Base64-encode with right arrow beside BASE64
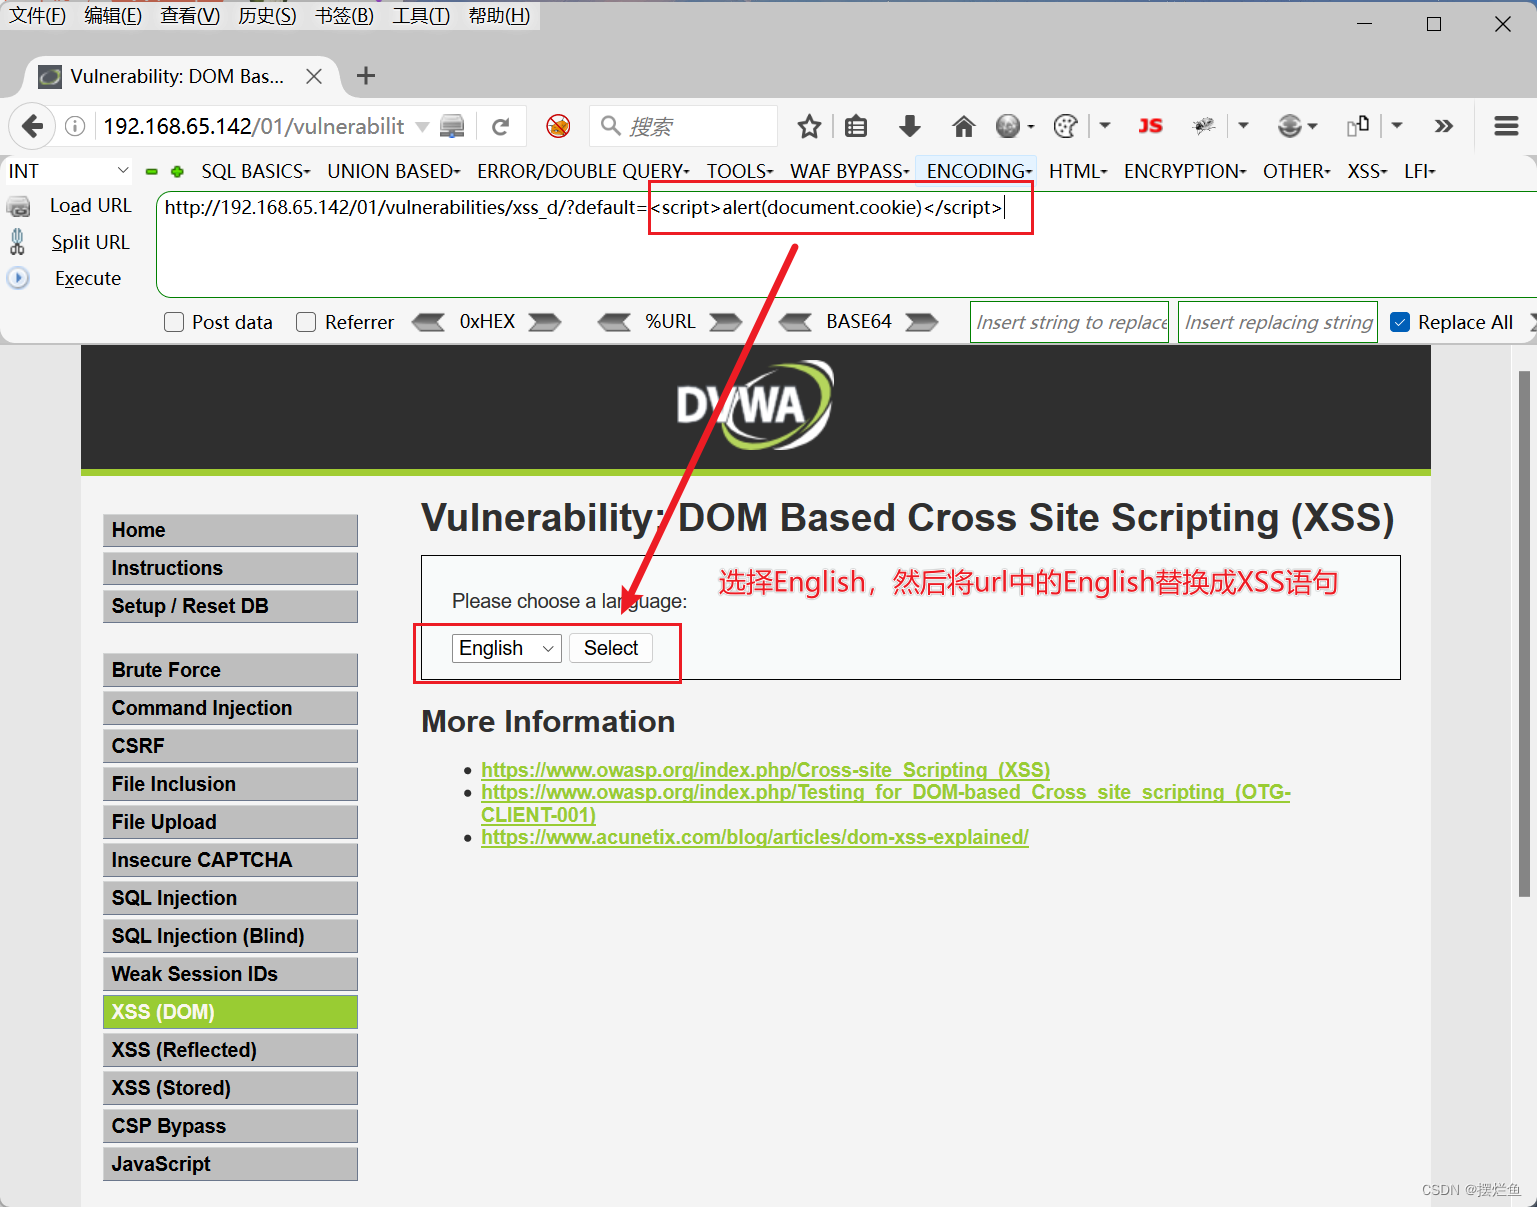The height and width of the screenshot is (1207, 1537). pyautogui.click(x=921, y=322)
